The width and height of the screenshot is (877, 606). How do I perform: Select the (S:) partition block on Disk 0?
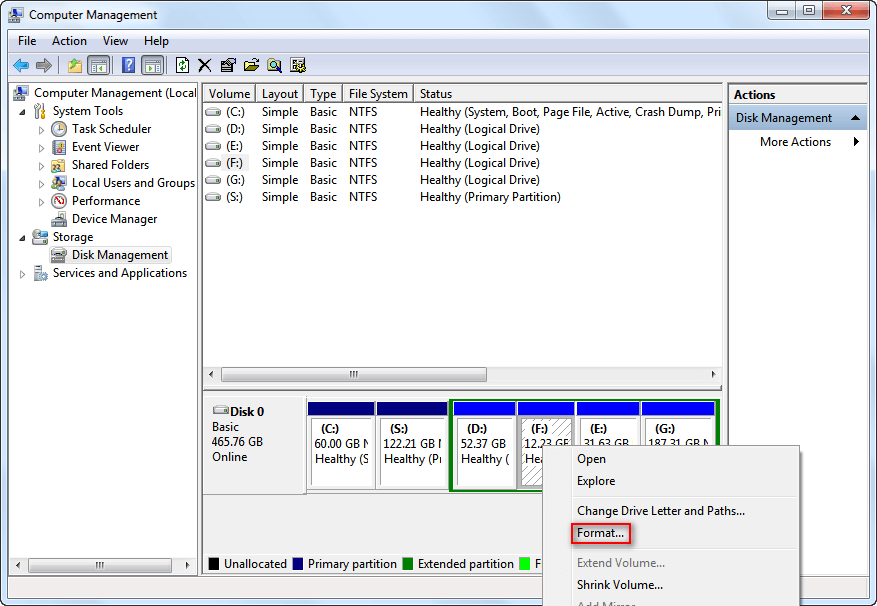coord(412,444)
